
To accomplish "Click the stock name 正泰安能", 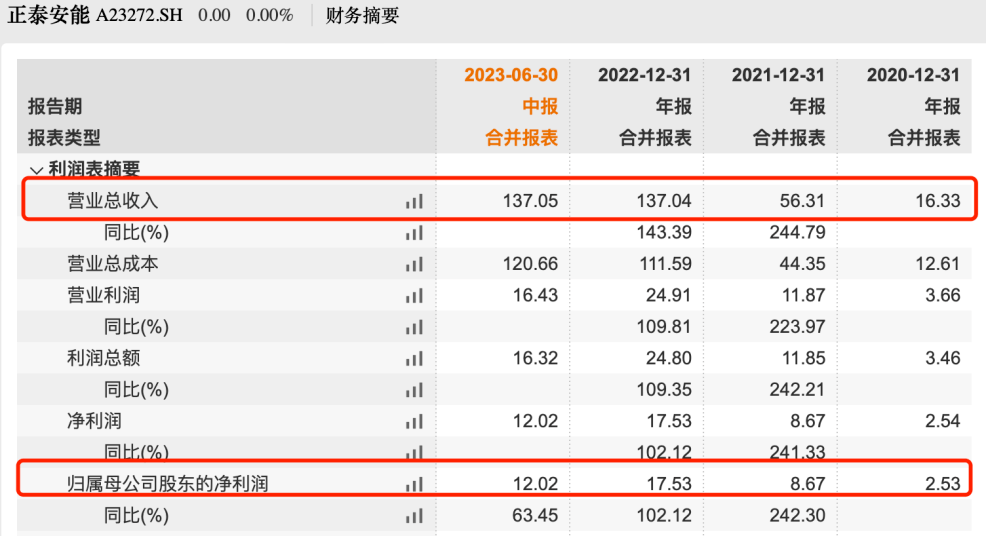I will coord(48,16).
